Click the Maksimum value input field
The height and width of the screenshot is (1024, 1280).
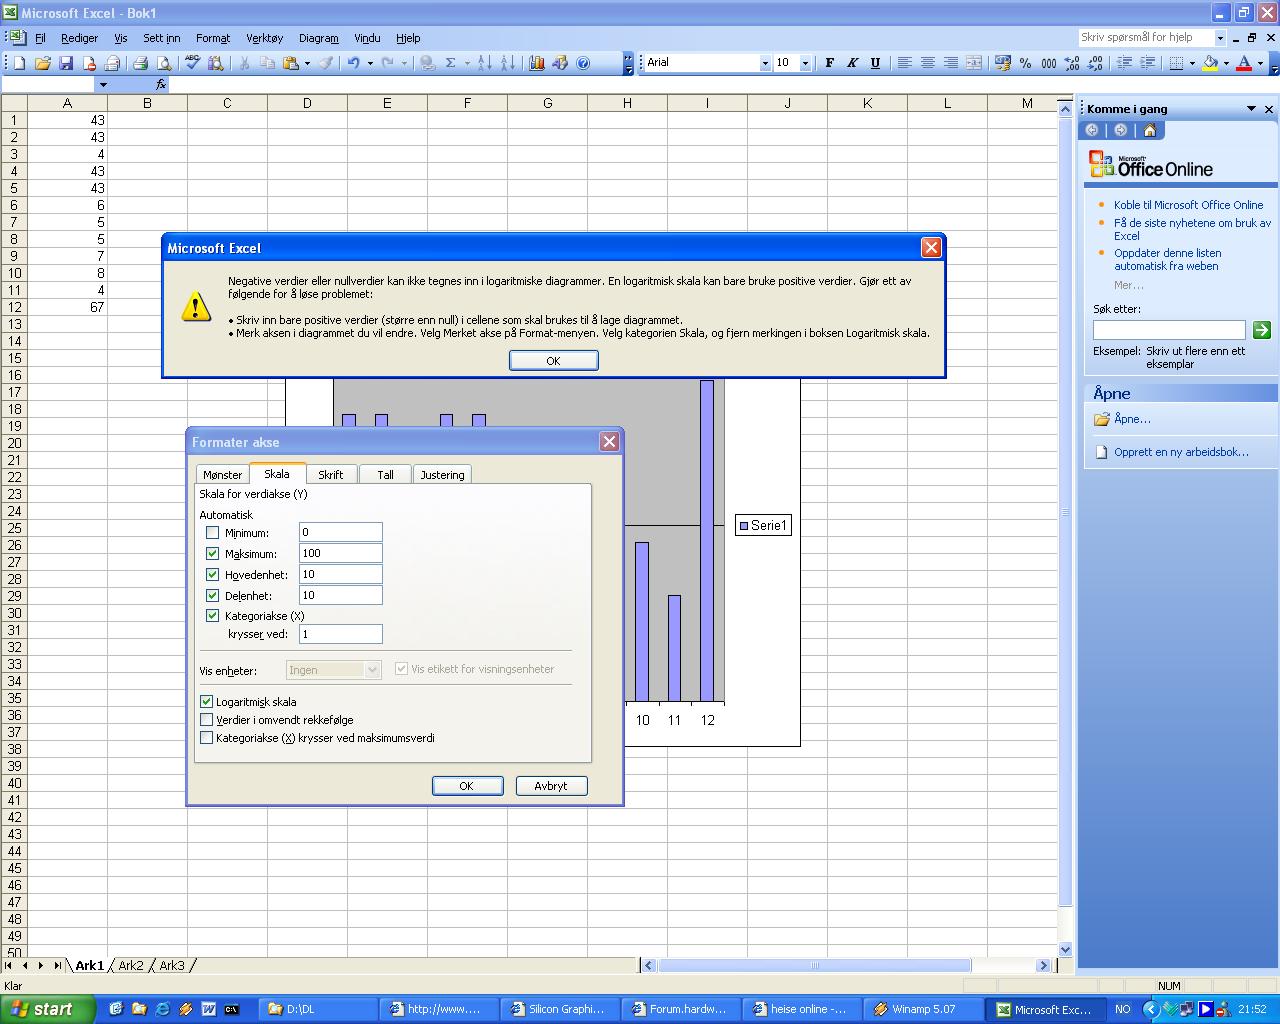coord(340,553)
